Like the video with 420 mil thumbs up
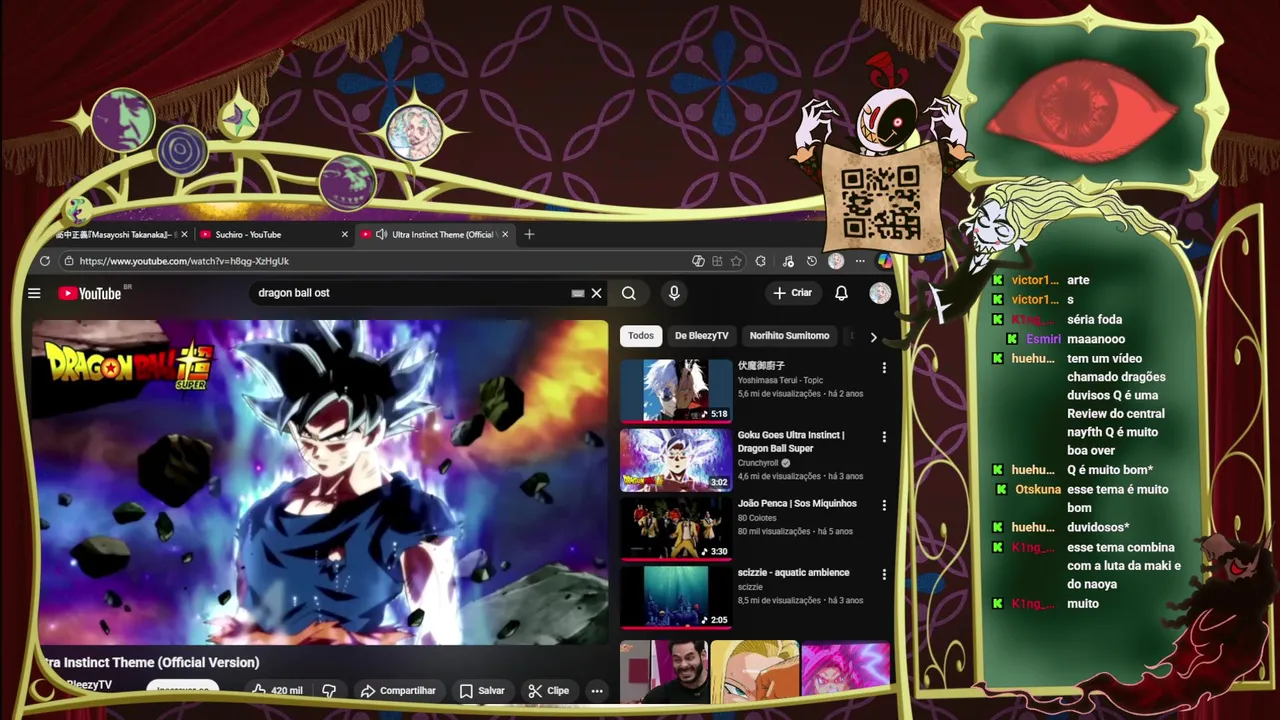The height and width of the screenshot is (720, 1280). click(277, 691)
